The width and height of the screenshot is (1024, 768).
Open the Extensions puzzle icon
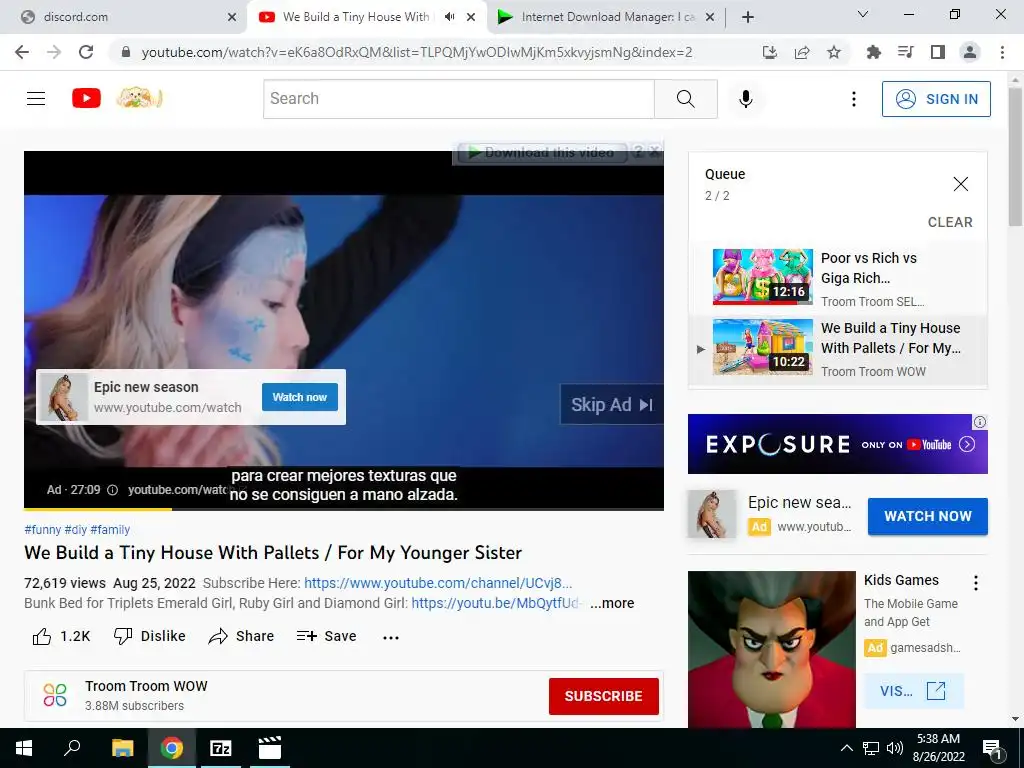873,52
